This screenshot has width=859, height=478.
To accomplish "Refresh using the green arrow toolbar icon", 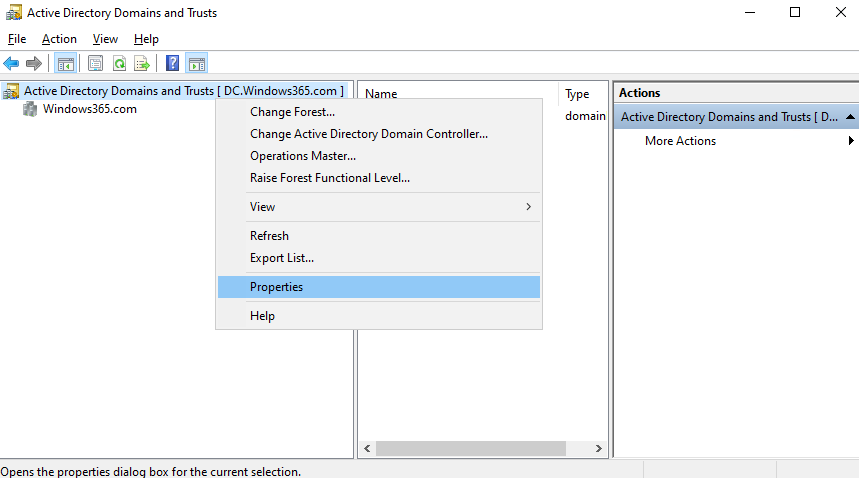I will click(x=119, y=64).
